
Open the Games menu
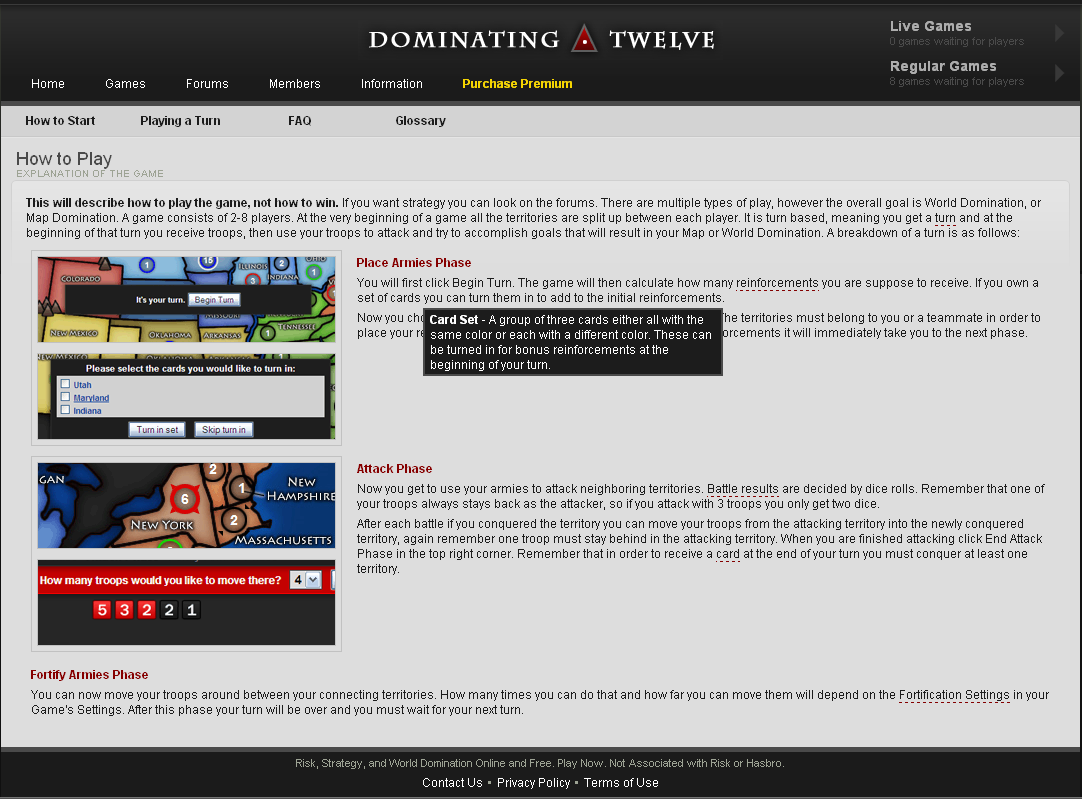click(x=125, y=83)
